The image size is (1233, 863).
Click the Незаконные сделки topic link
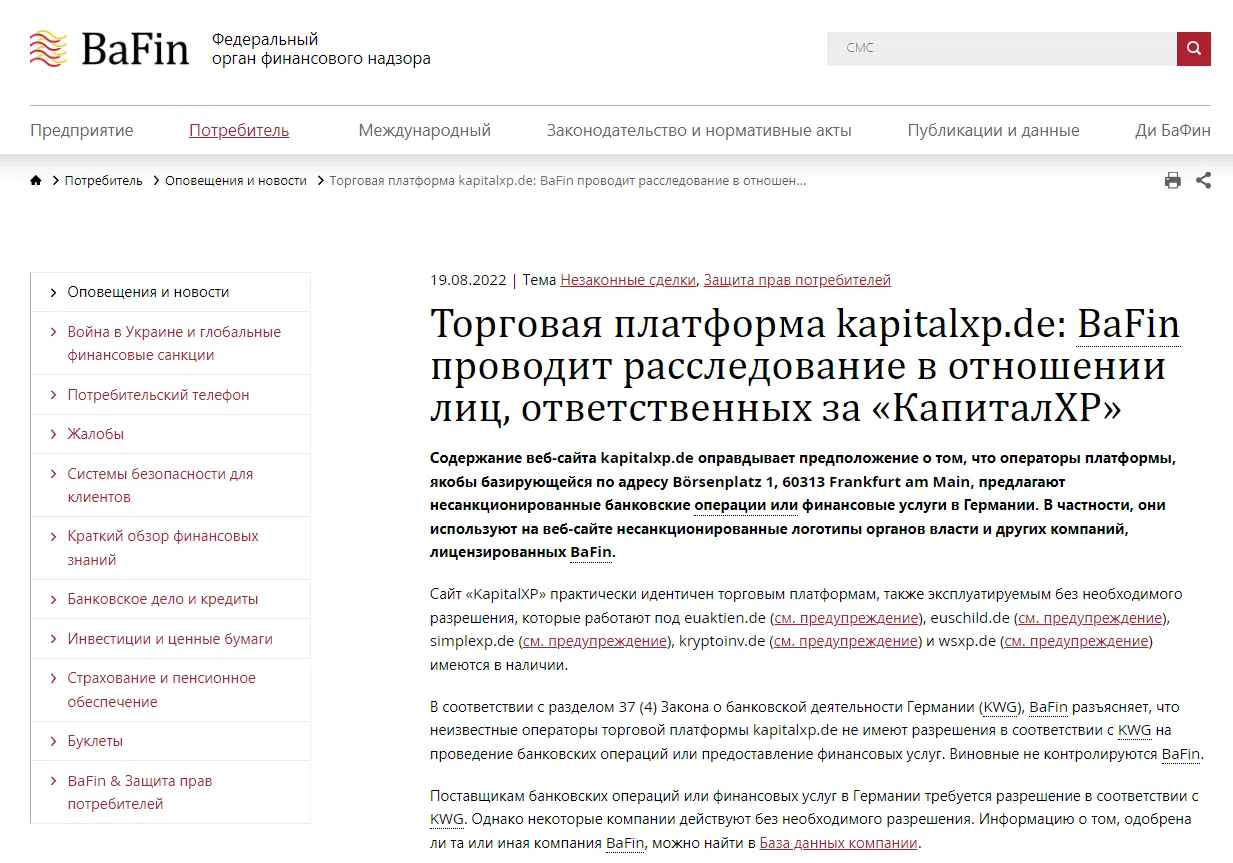point(627,280)
